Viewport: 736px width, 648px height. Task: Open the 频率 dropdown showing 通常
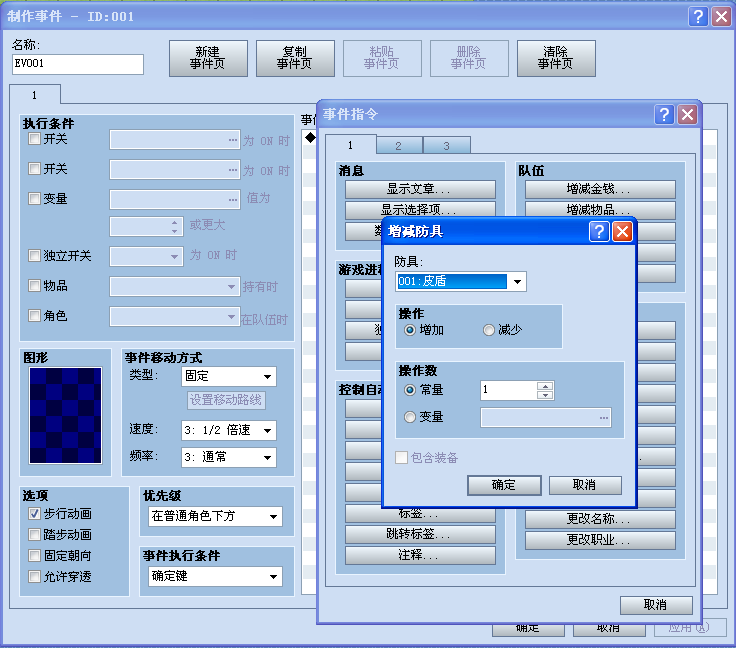[229, 457]
